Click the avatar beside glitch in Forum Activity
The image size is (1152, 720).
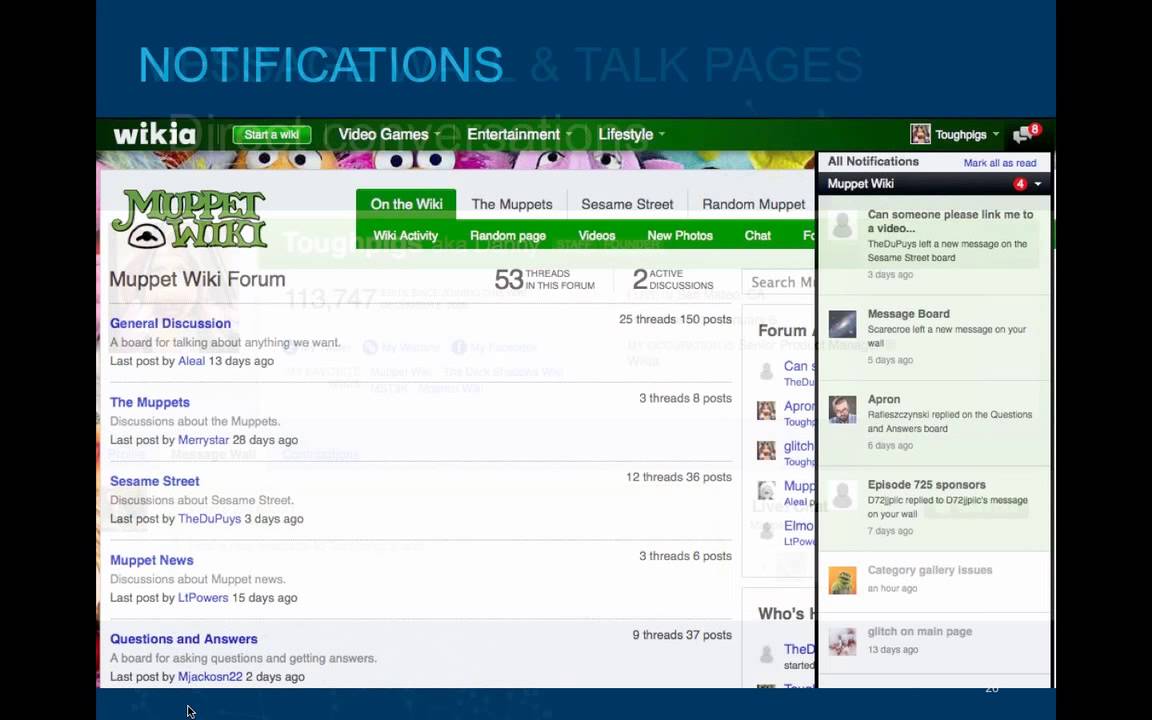tap(766, 450)
